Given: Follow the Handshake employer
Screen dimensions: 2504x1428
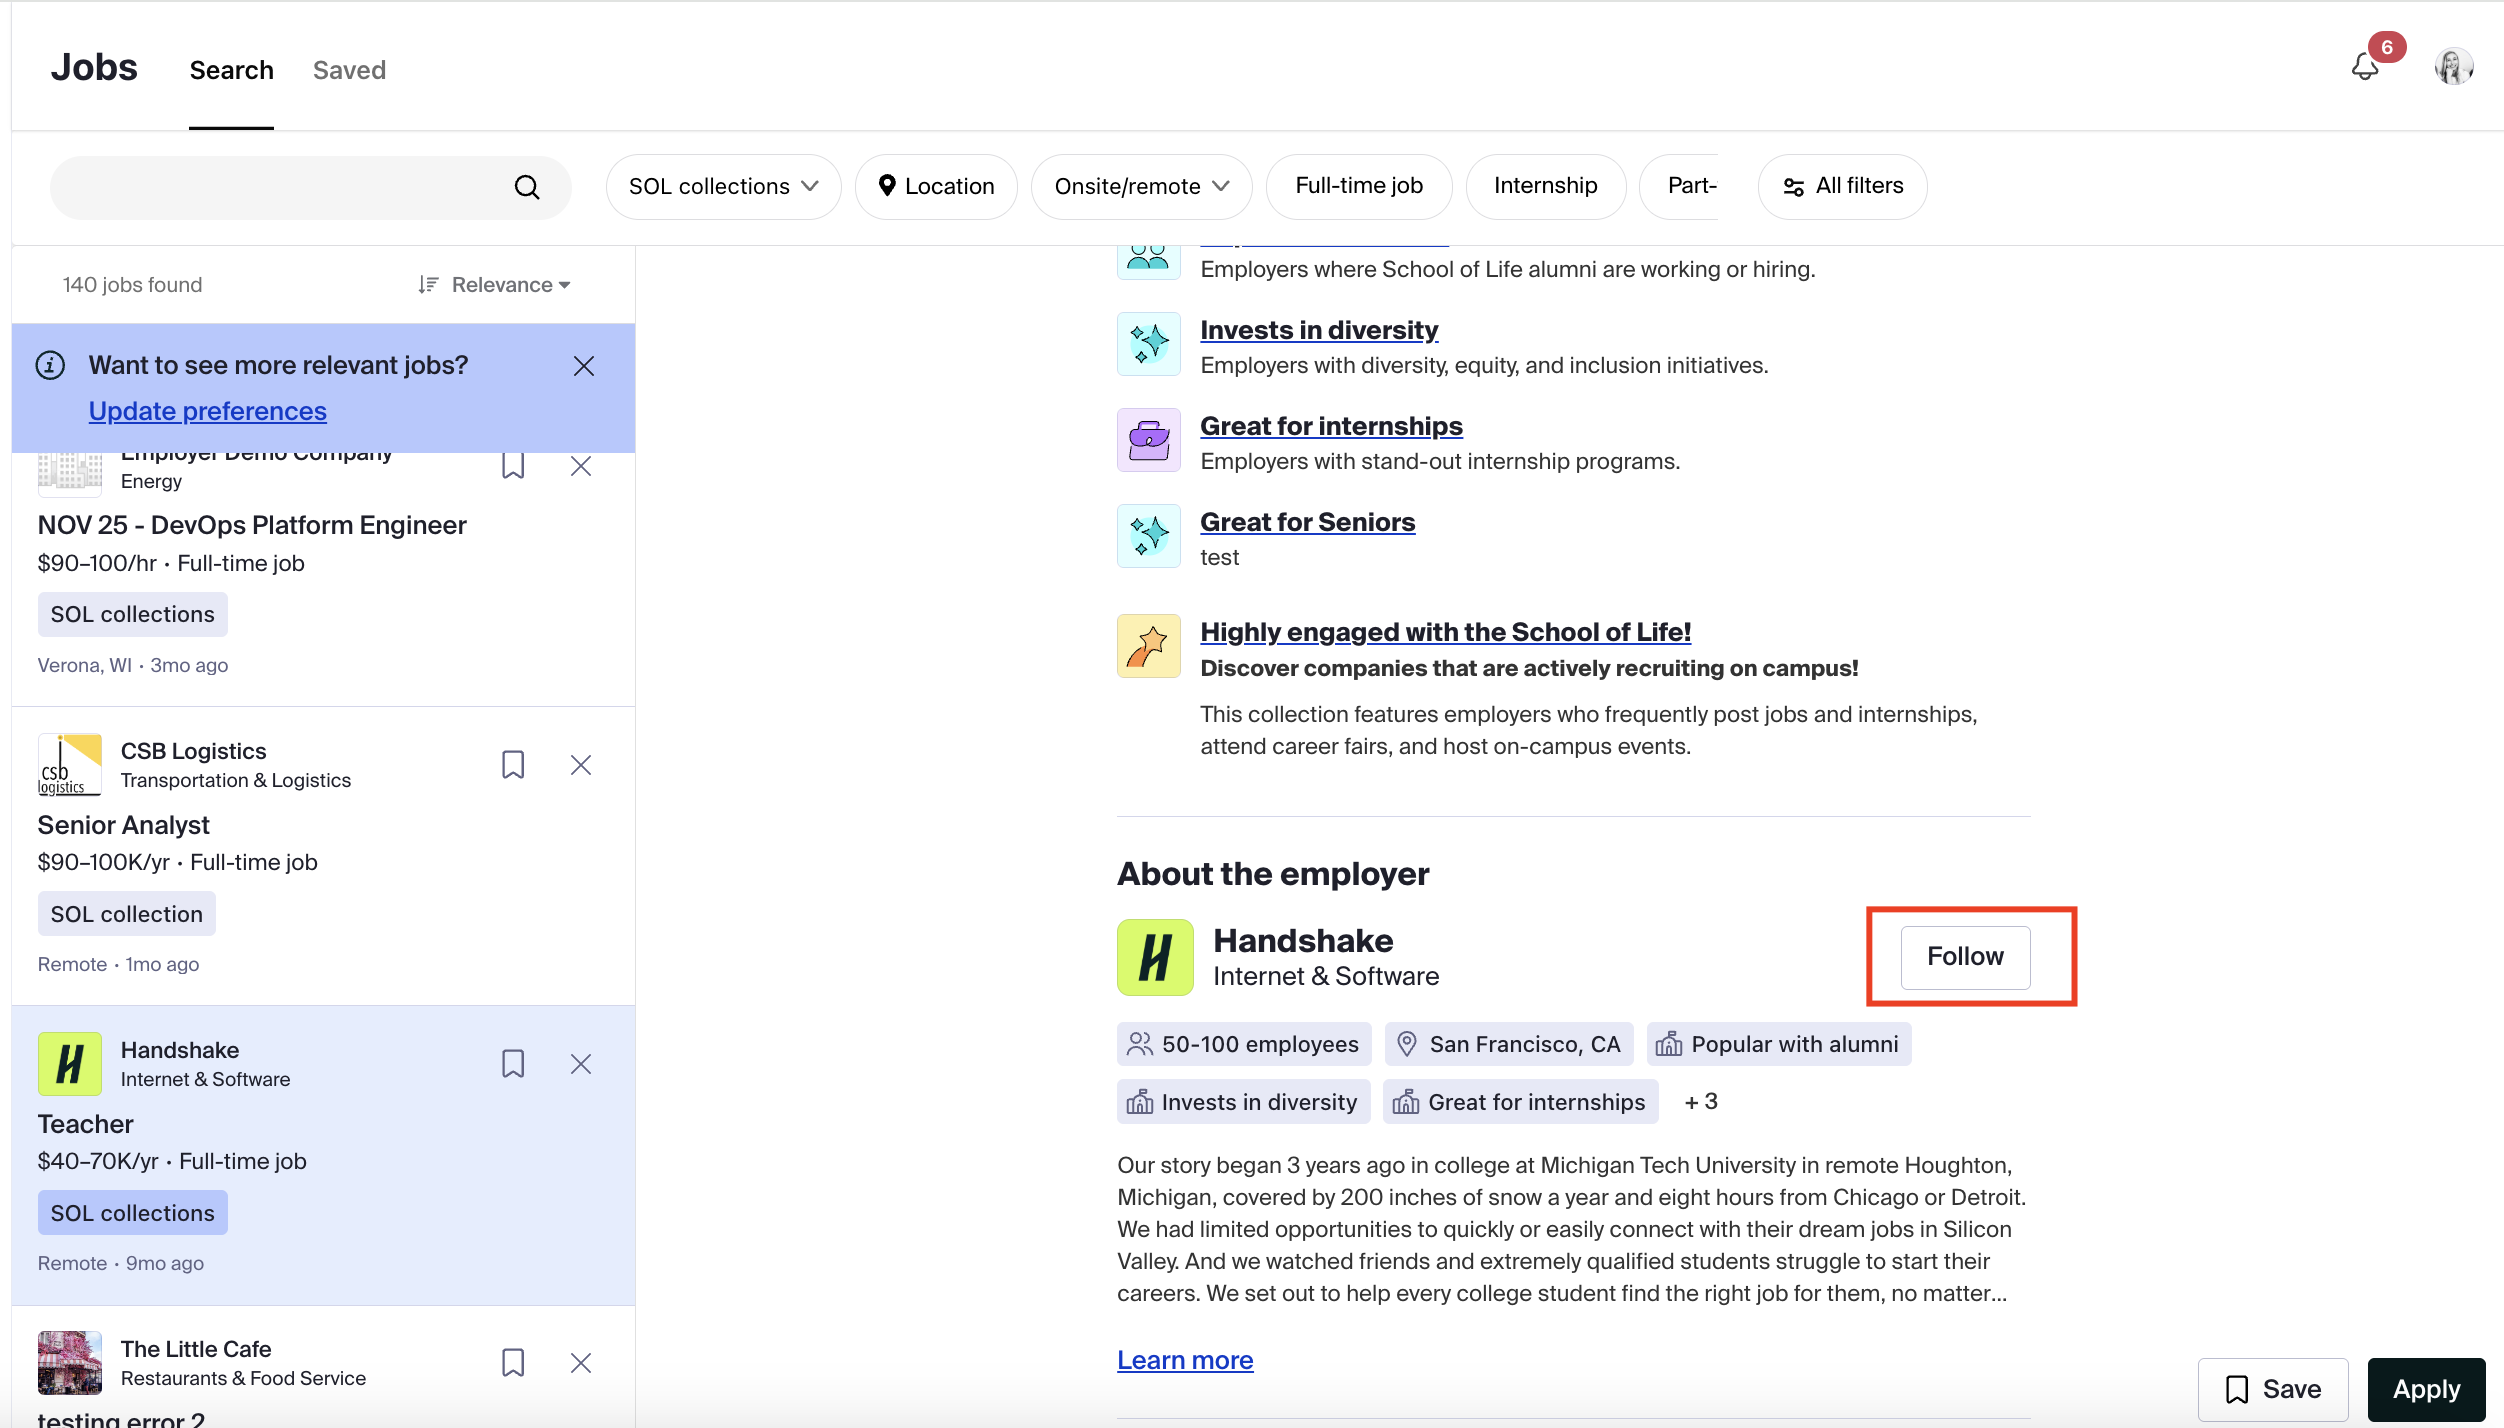Looking at the screenshot, I should (1965, 957).
